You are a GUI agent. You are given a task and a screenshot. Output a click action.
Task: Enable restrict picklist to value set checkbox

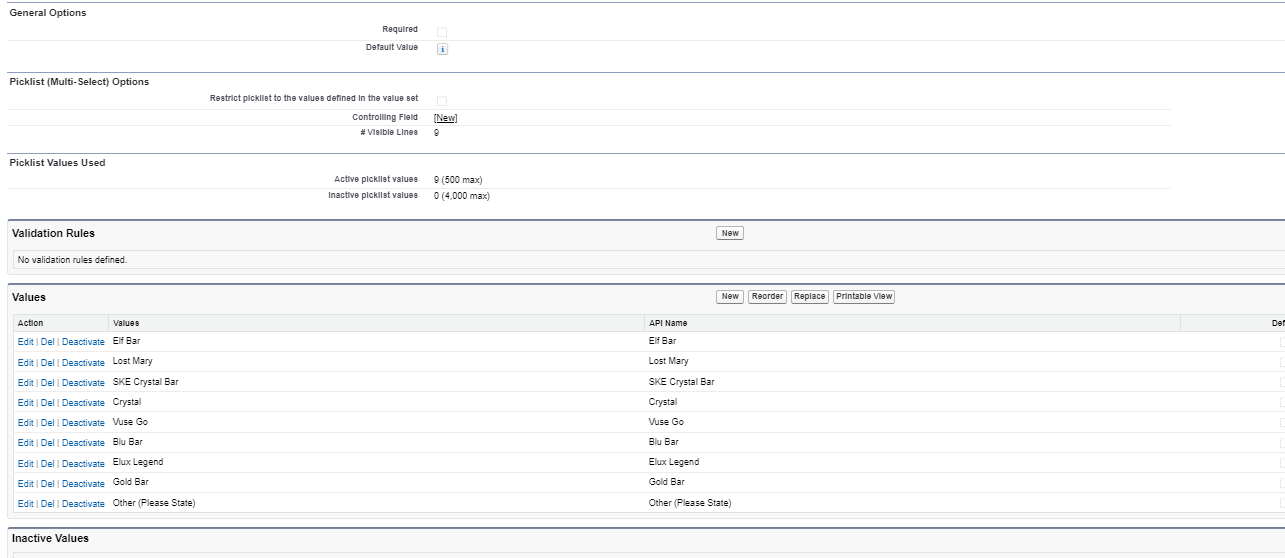tap(442, 101)
